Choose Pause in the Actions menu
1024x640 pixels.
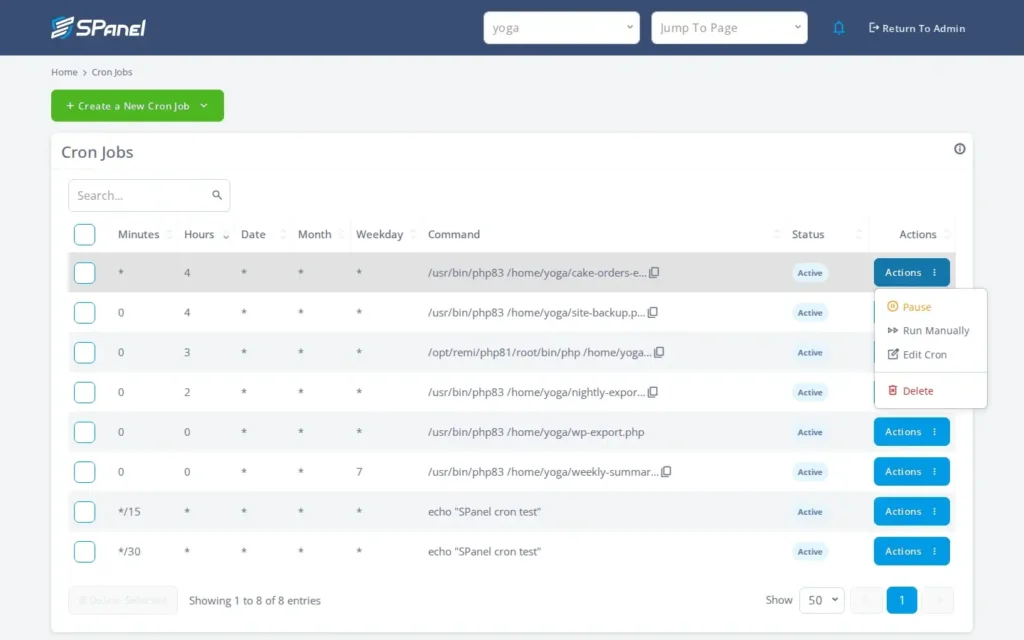(x=909, y=307)
